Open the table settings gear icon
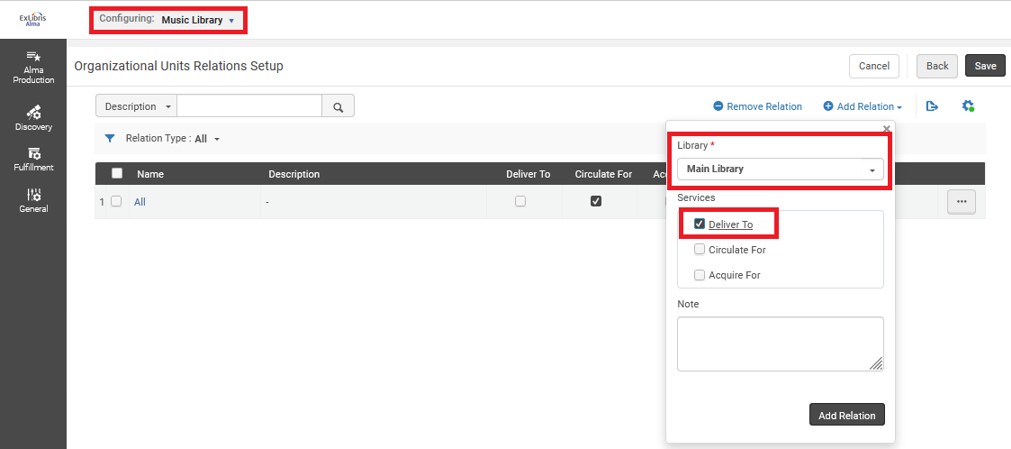Screen dimensions: 1011x449 tap(968, 106)
